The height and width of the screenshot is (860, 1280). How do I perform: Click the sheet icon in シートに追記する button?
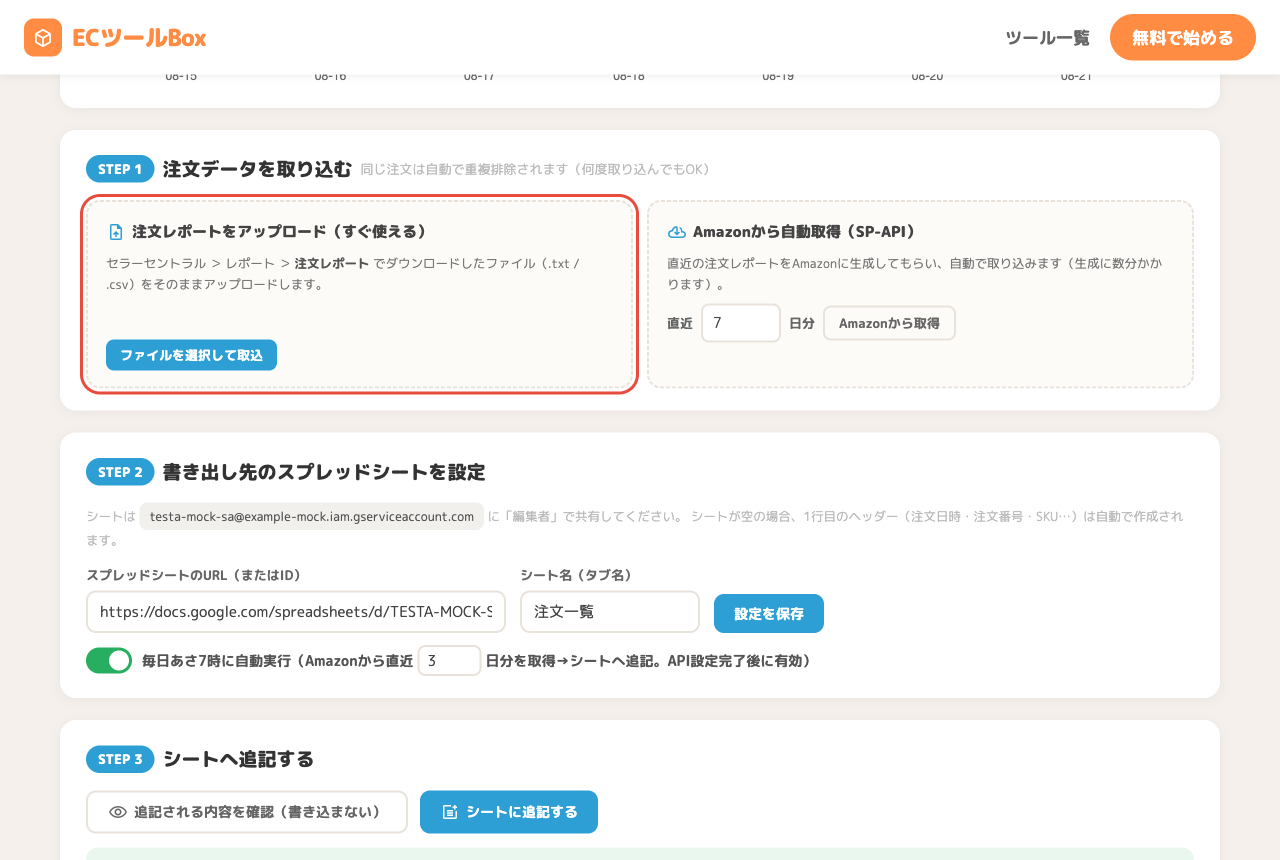(x=450, y=812)
